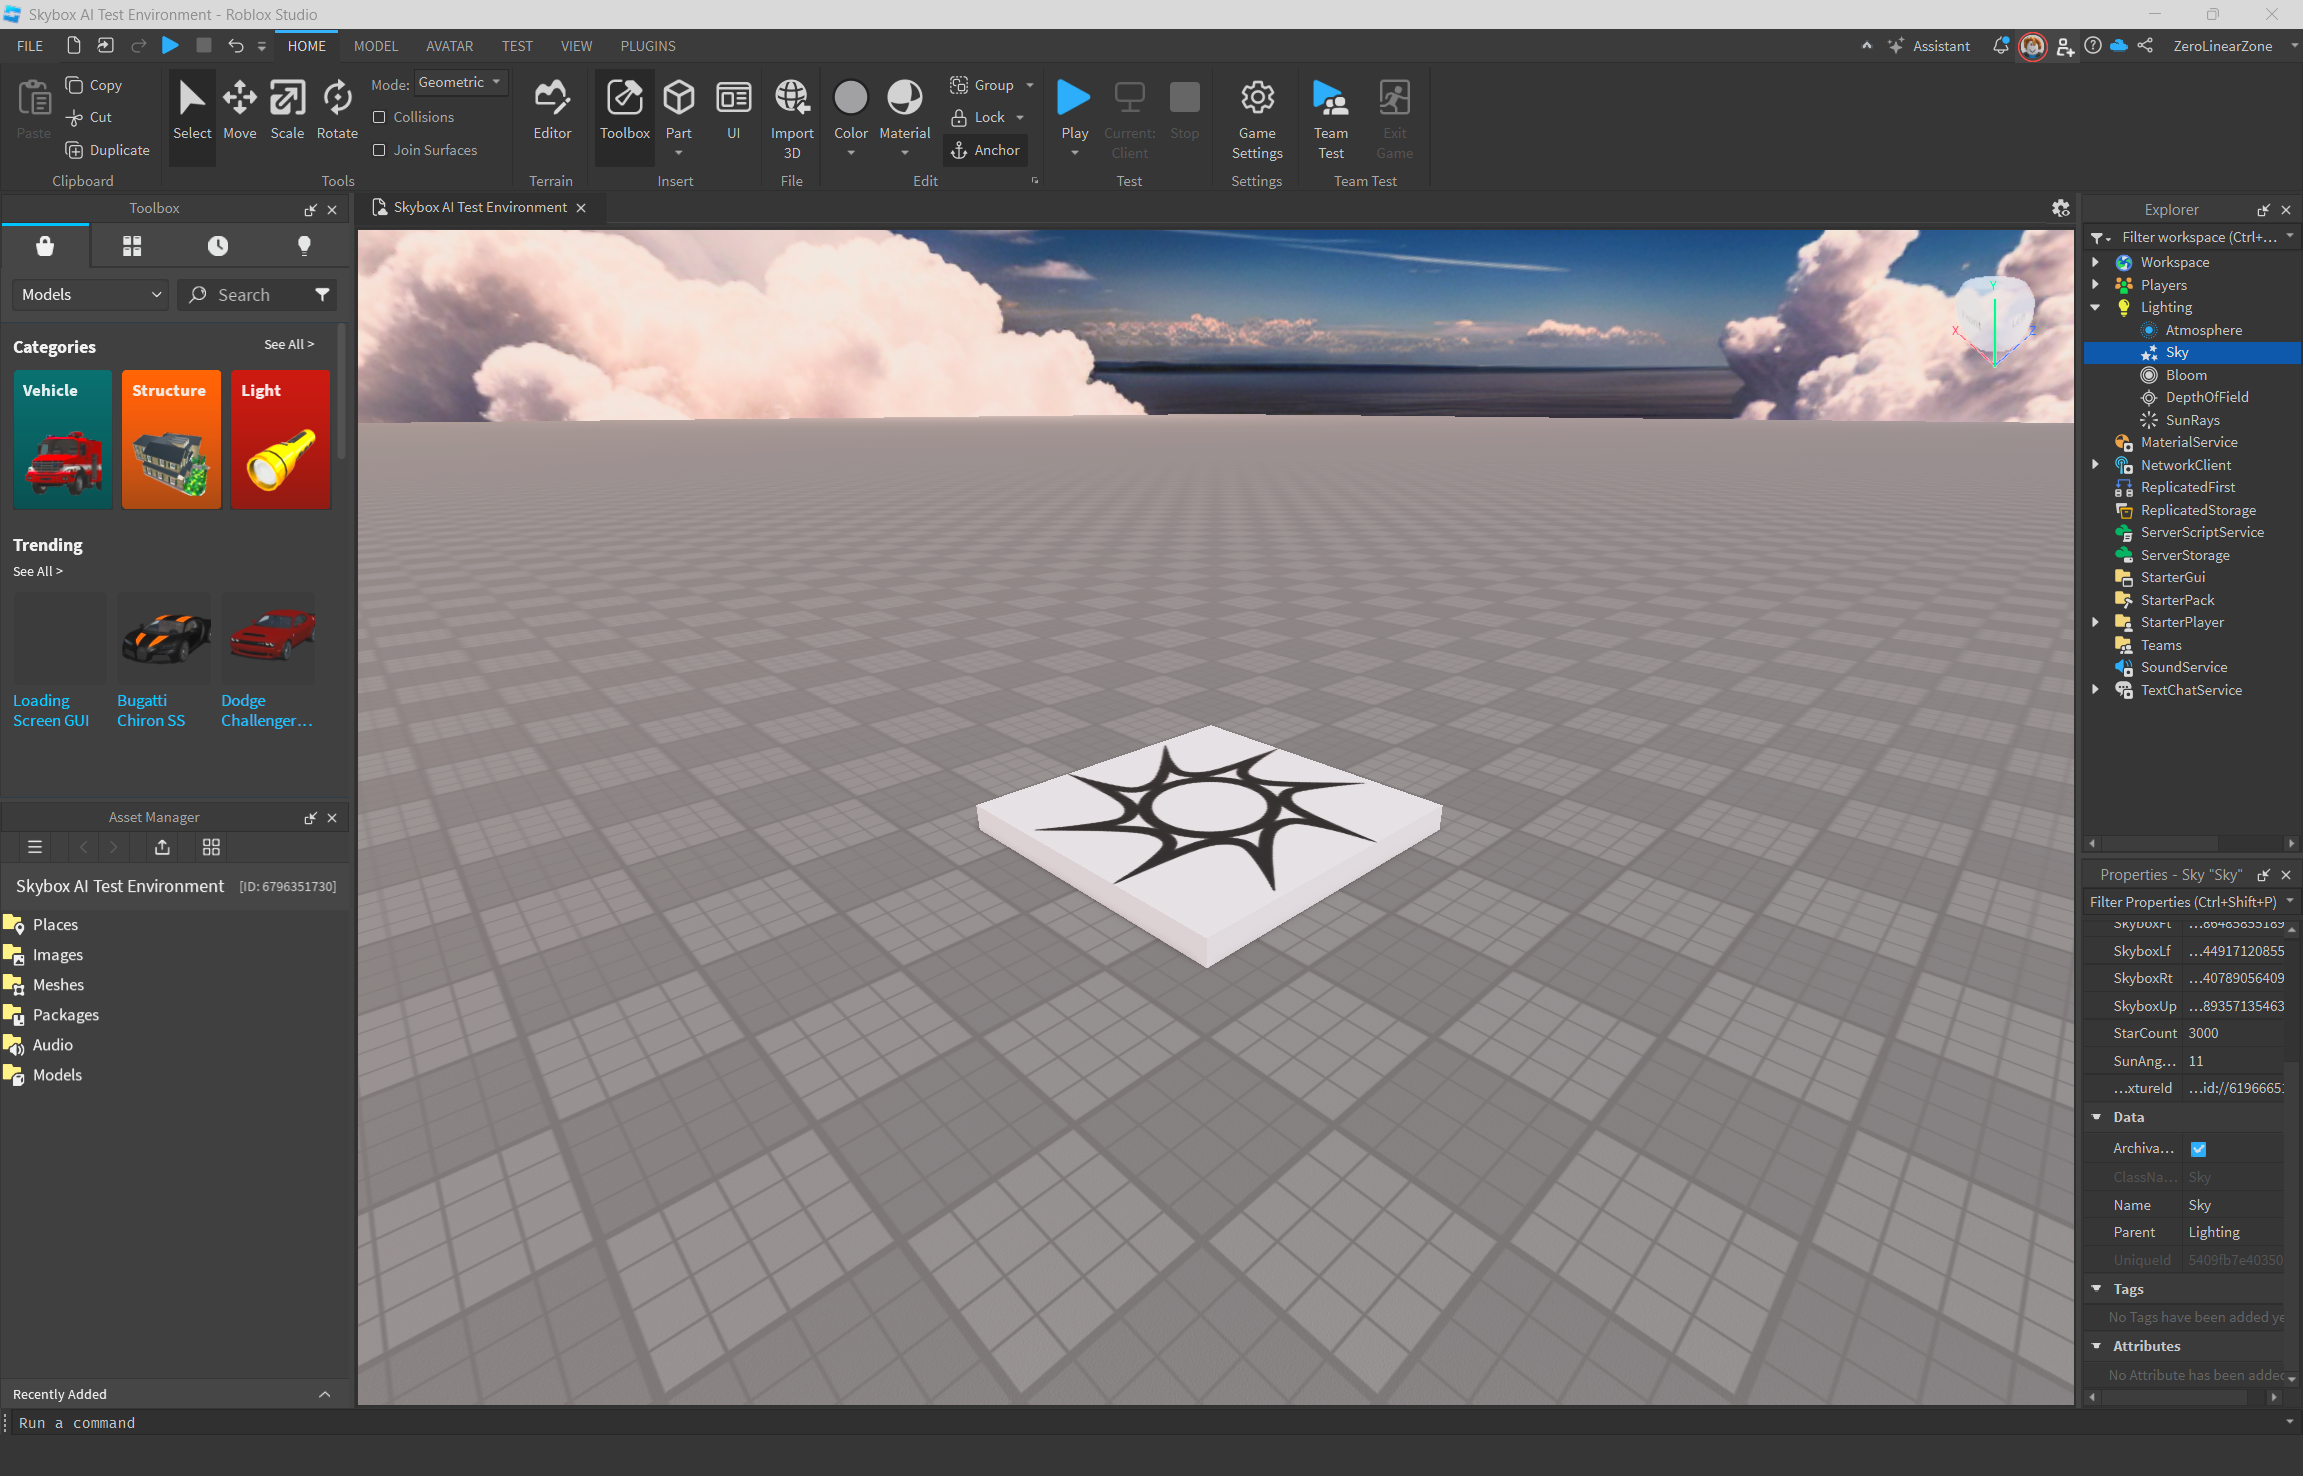Image resolution: width=2303 pixels, height=1476 pixels.
Task: Open the Toolbox Recent tab clock icon
Action: click(x=218, y=246)
